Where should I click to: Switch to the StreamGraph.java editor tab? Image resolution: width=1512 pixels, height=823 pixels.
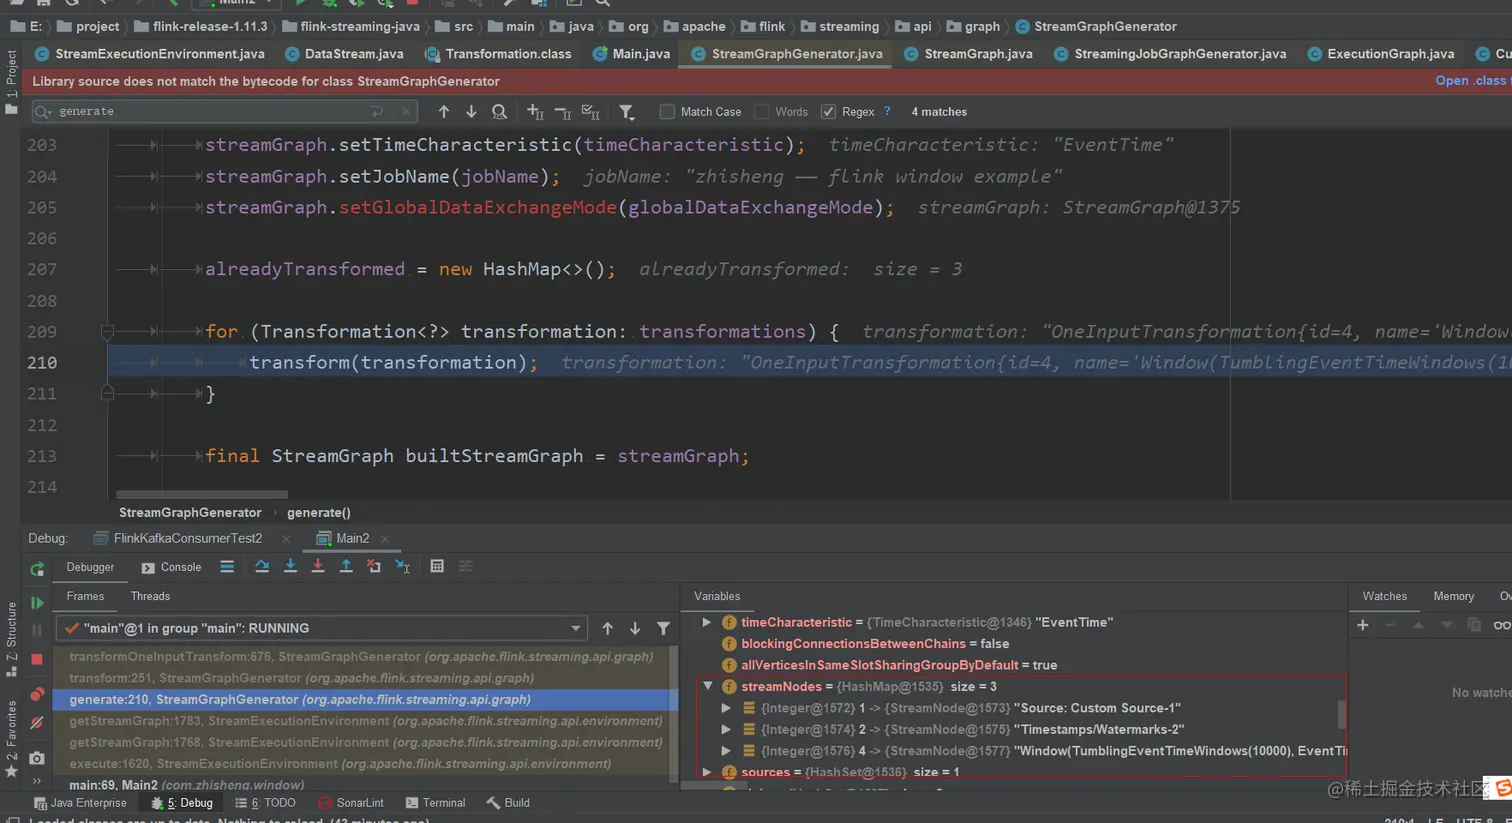(977, 54)
